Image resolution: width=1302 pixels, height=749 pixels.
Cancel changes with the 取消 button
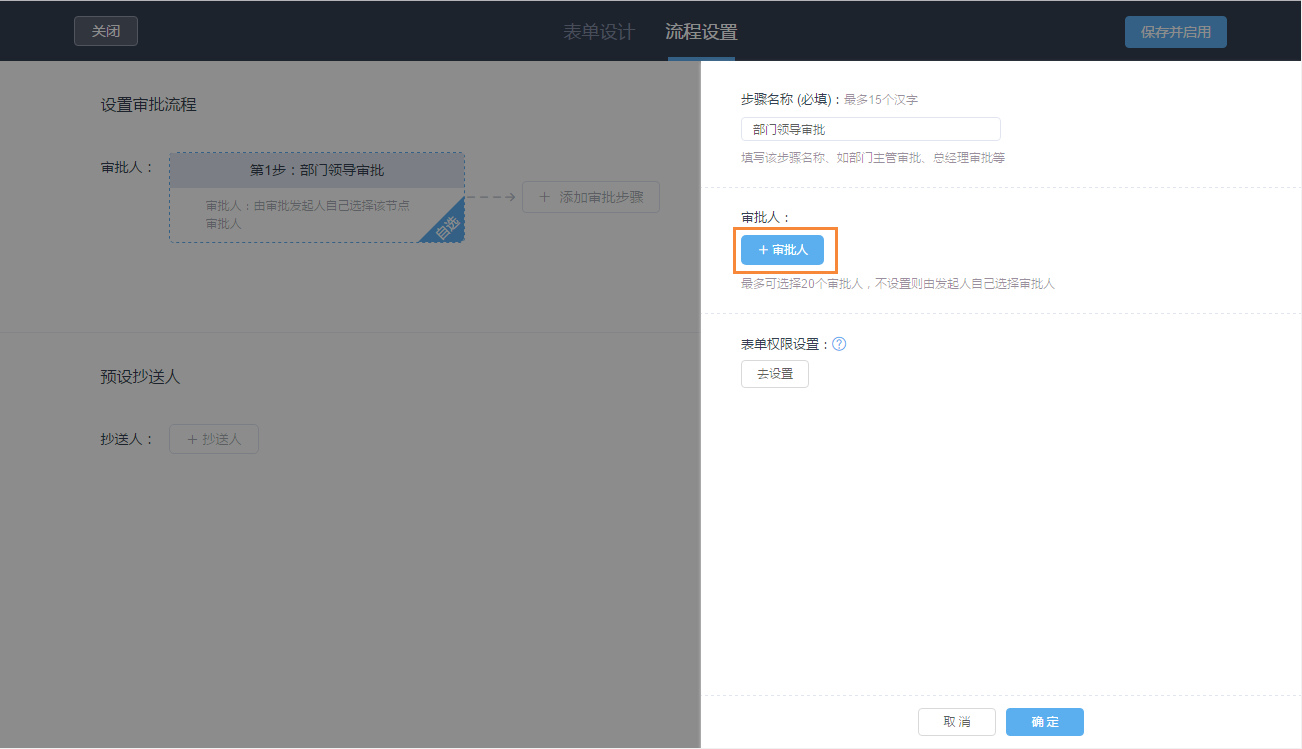[x=956, y=721]
